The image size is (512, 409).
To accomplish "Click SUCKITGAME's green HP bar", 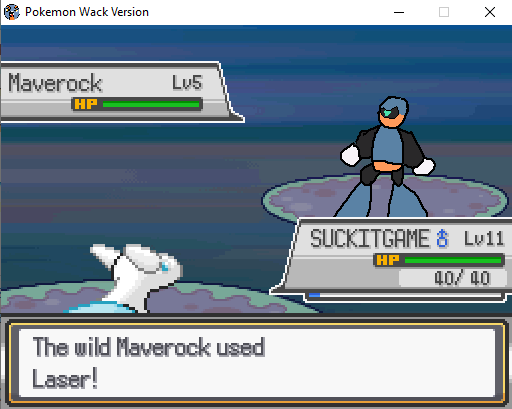I will (x=453, y=260).
